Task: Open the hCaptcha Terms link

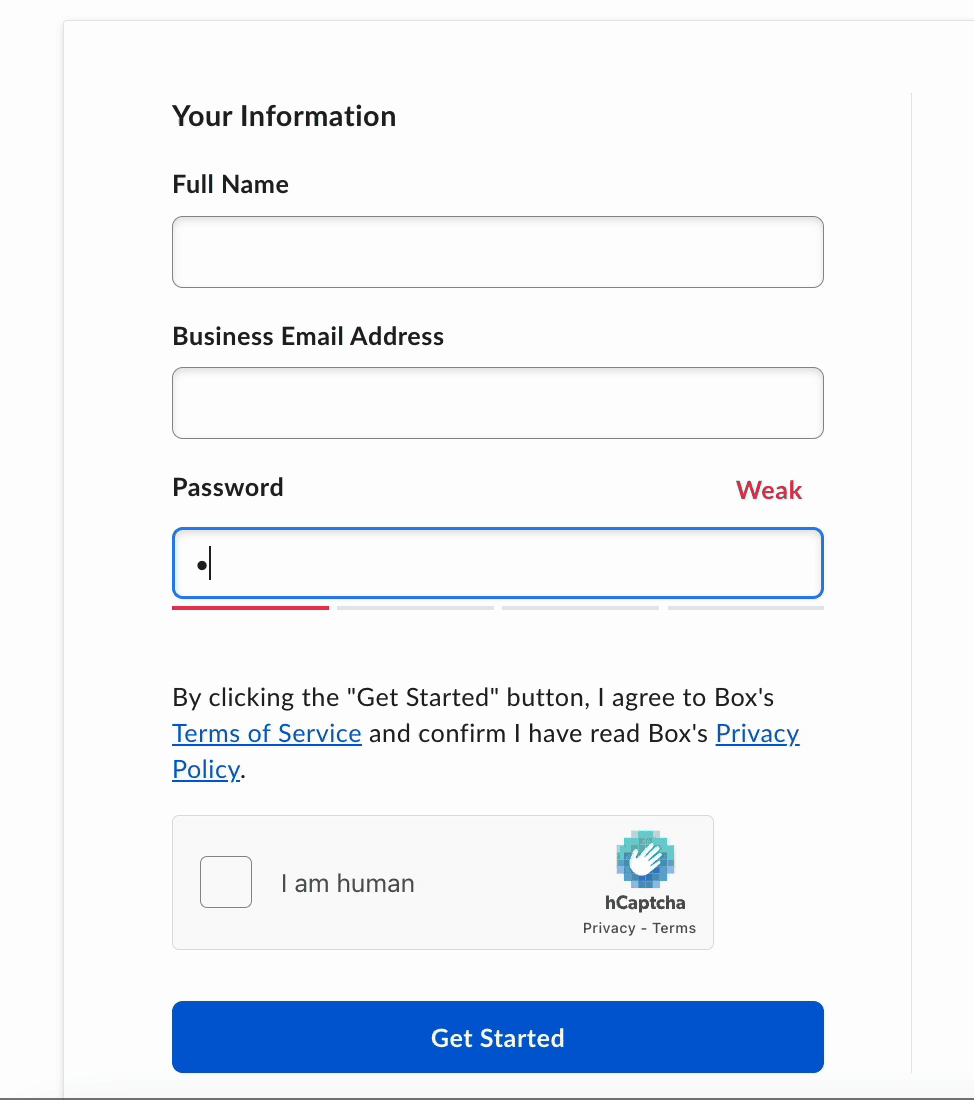Action: [674, 928]
